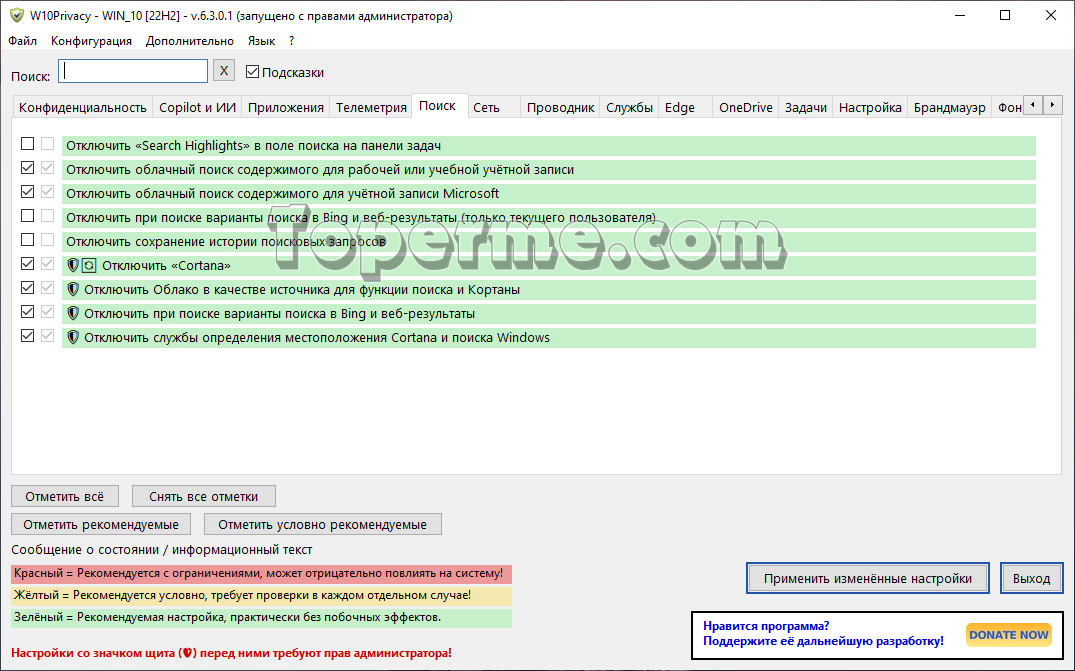Click the shield icon on the «Cortana» row
The image size is (1075, 671).
[73, 265]
